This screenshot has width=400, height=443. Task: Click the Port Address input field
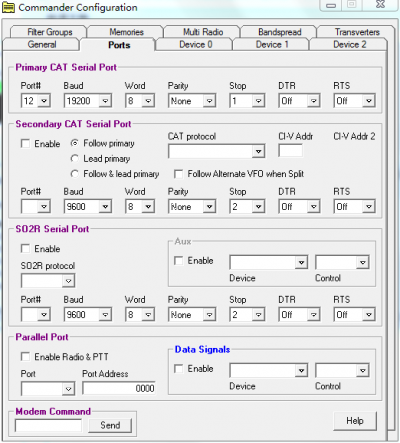pos(119,389)
